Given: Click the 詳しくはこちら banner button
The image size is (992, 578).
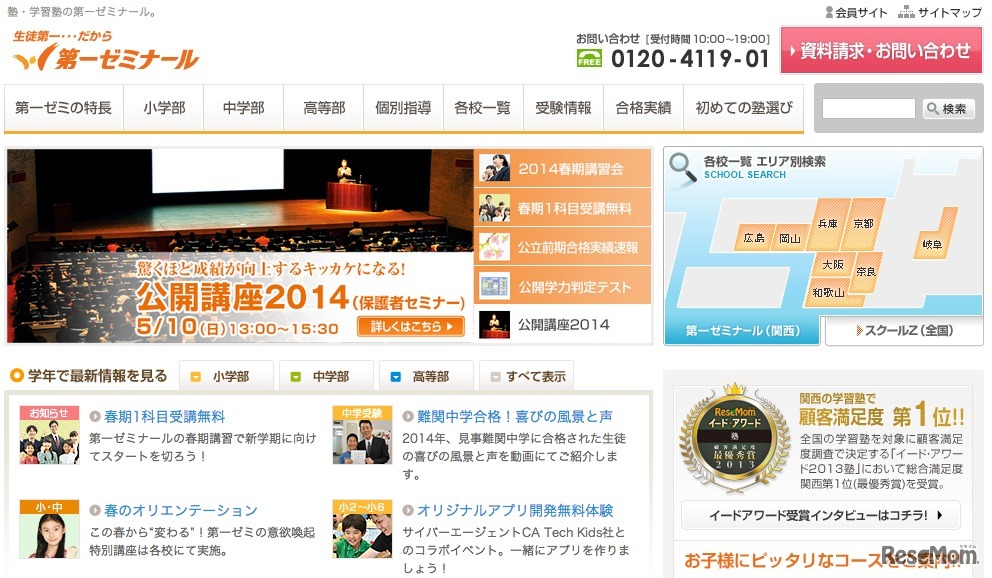Looking at the screenshot, I should point(411,326).
